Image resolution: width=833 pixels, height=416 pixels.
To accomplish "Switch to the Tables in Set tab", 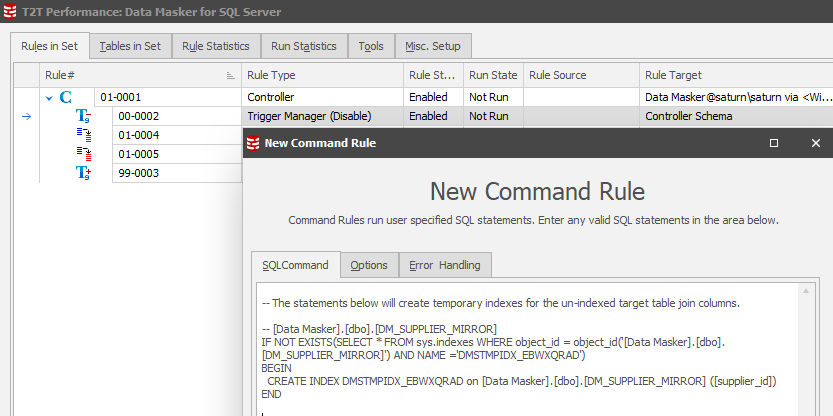I will (130, 46).
